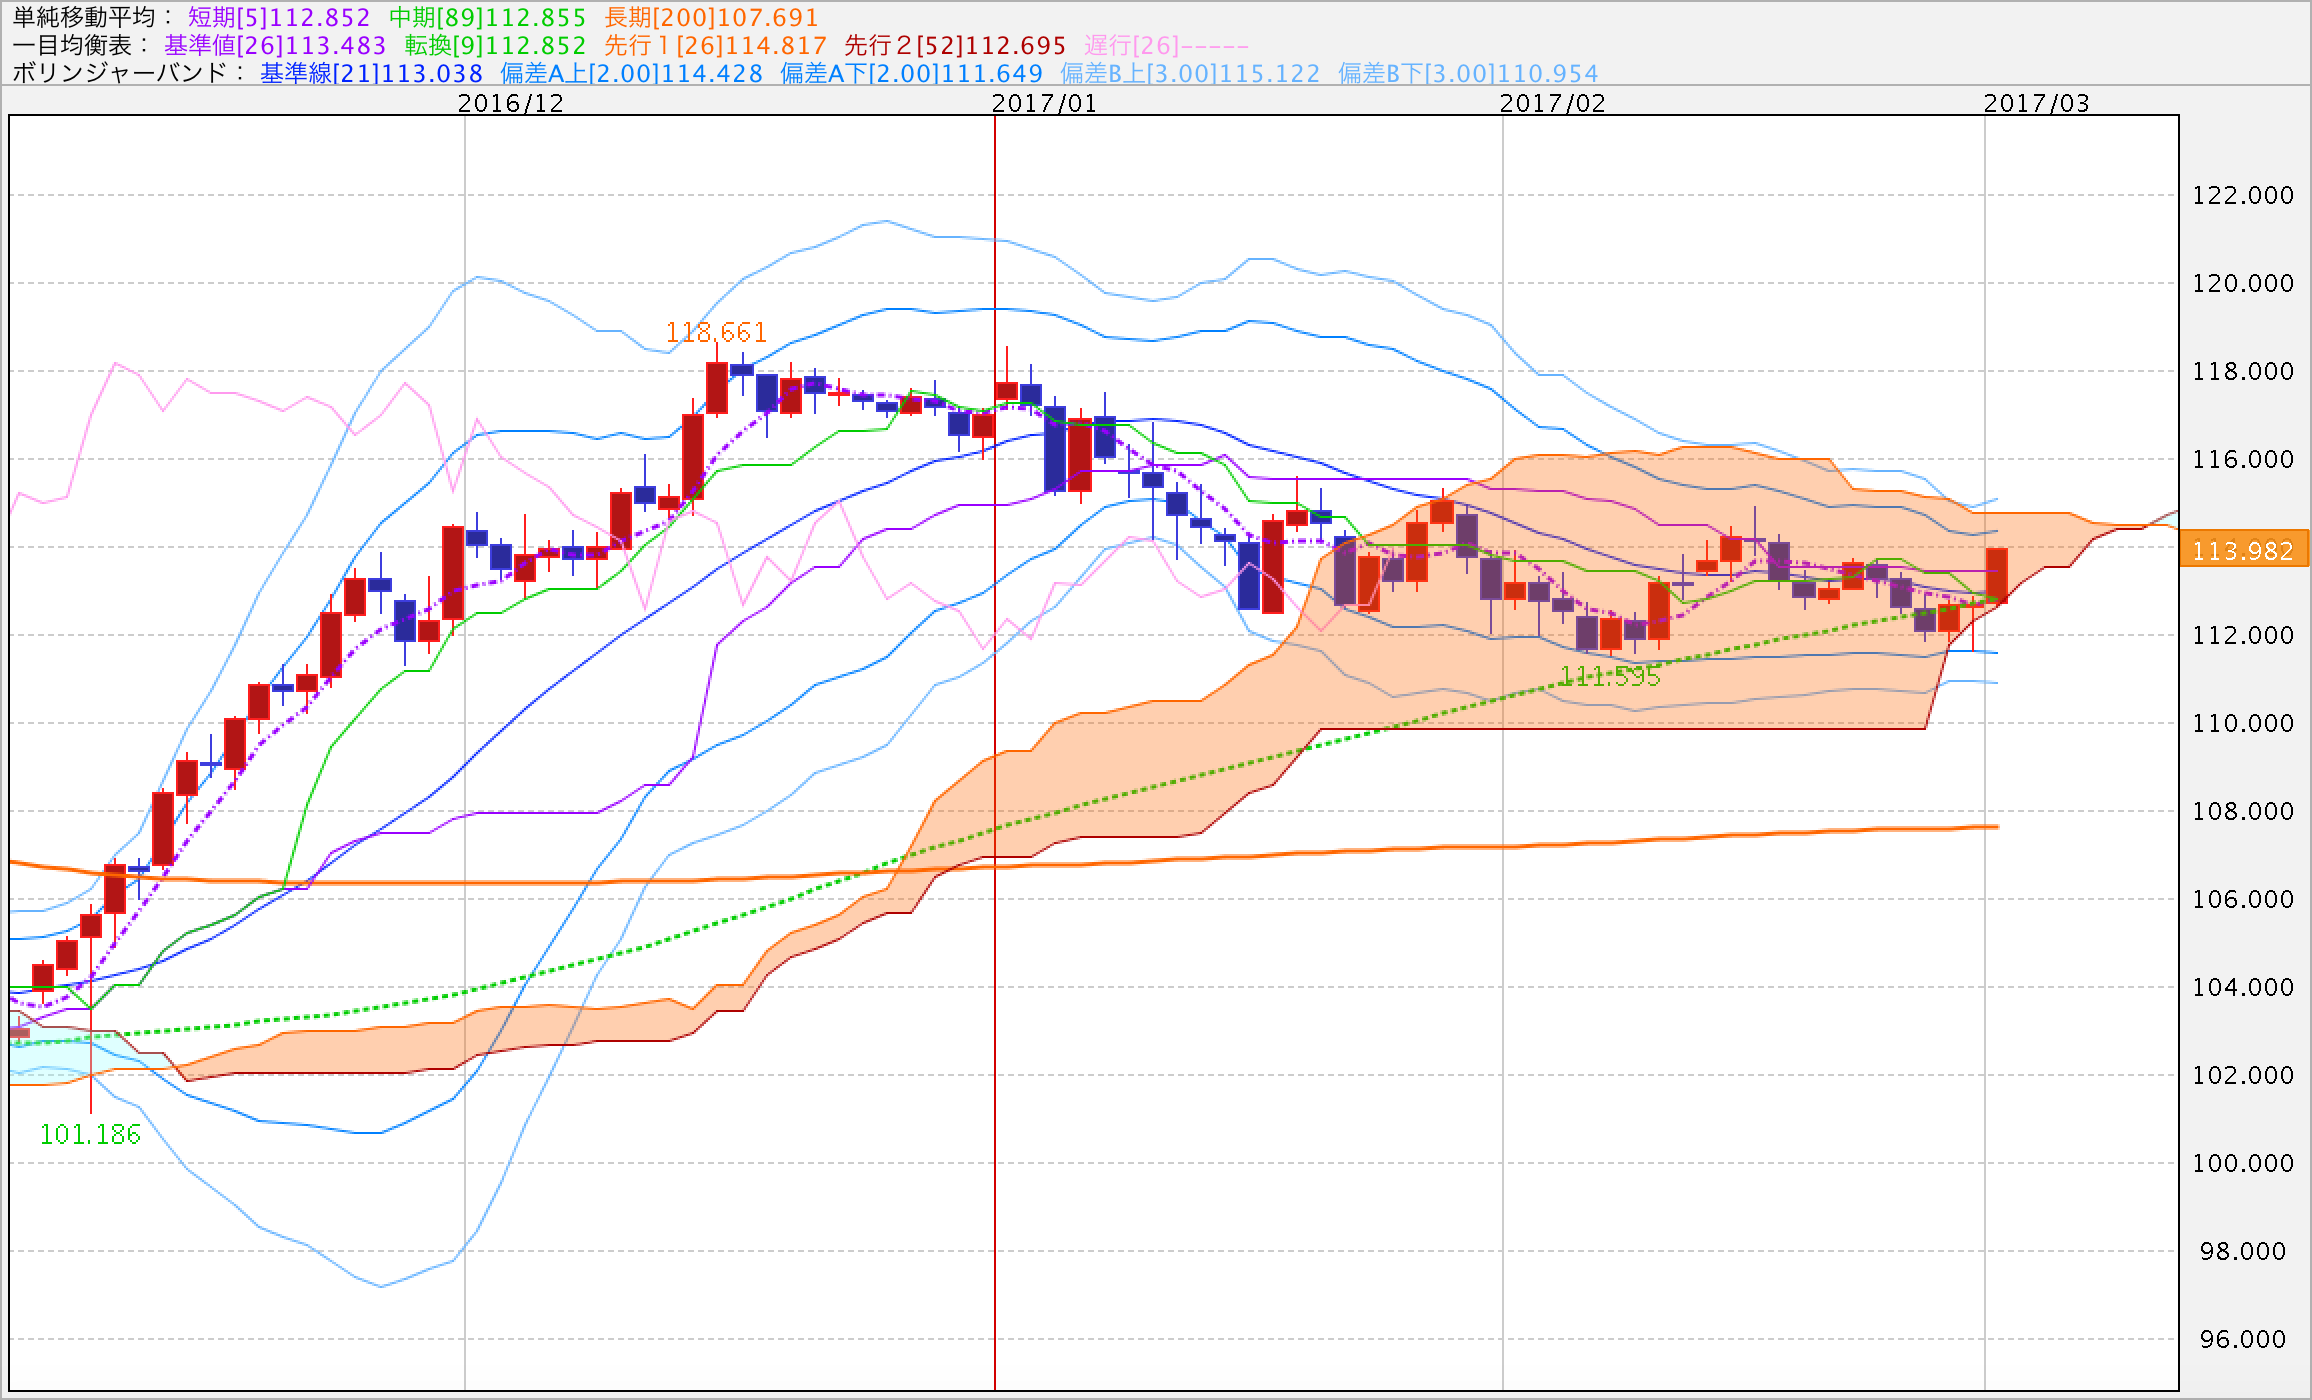Click the mid-term [89] 112.855 legend label
2312x1400 pixels.
pos(487,18)
